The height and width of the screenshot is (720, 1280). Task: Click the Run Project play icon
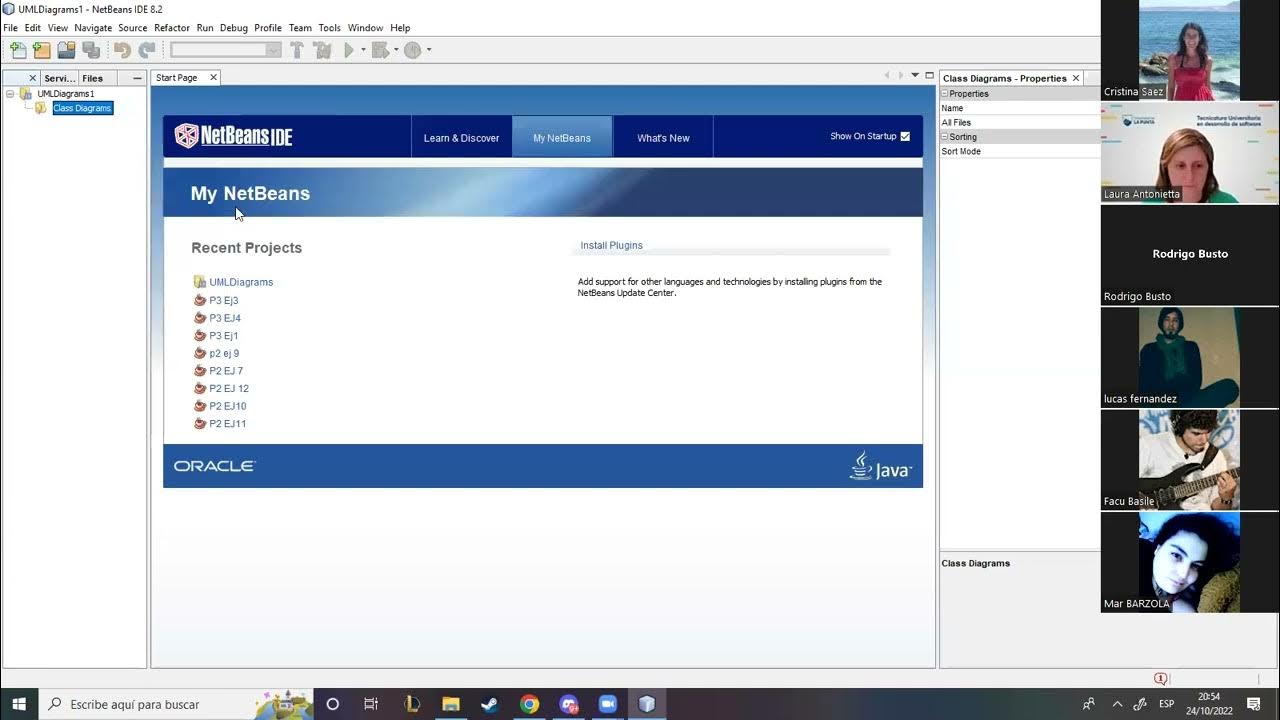(x=349, y=50)
